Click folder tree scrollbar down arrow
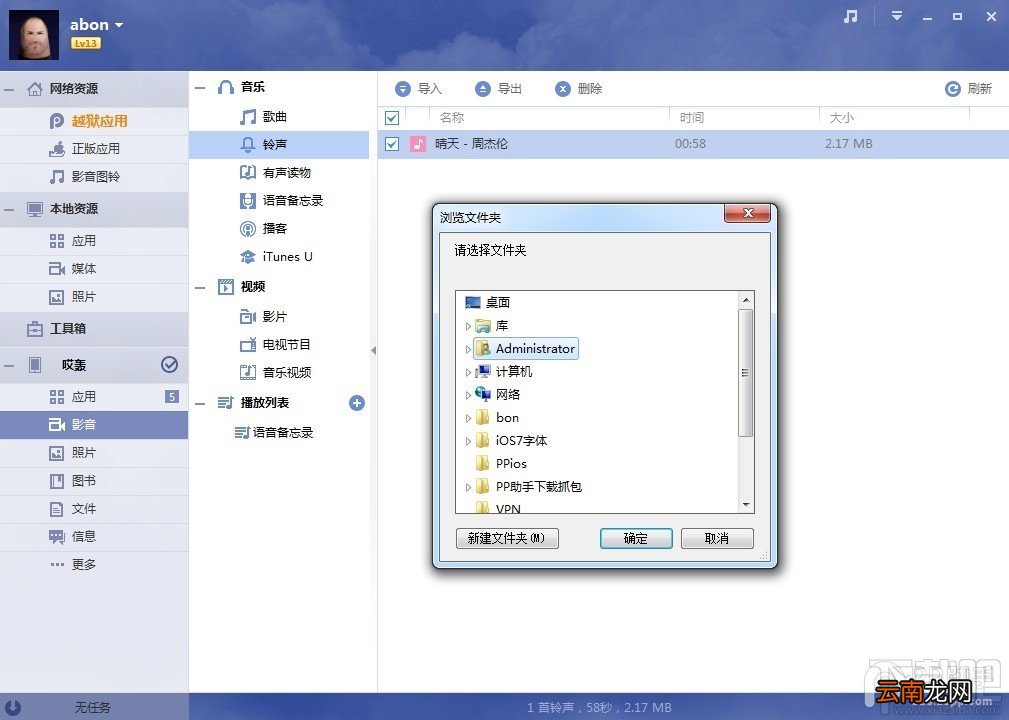 click(x=746, y=505)
